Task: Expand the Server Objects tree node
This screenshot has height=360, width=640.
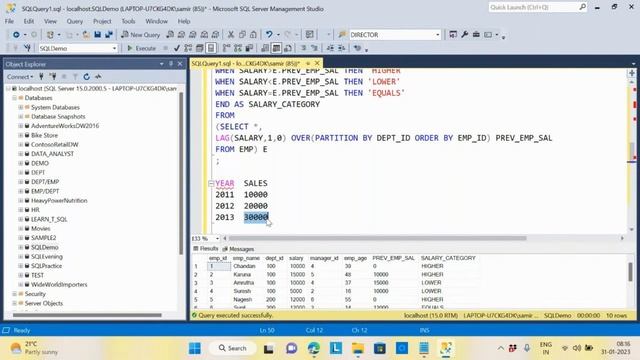Action: pos(14,303)
